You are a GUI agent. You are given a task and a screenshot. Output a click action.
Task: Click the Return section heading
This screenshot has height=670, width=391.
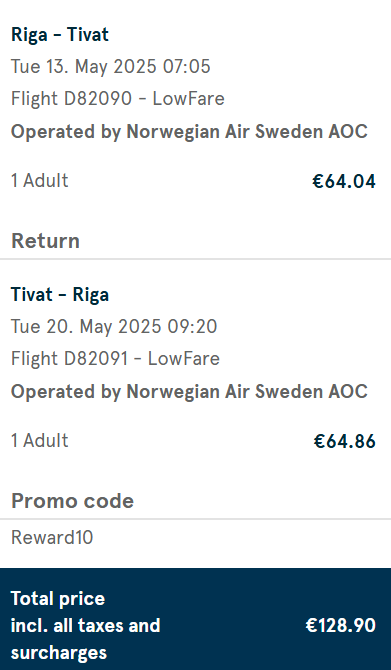(45, 241)
